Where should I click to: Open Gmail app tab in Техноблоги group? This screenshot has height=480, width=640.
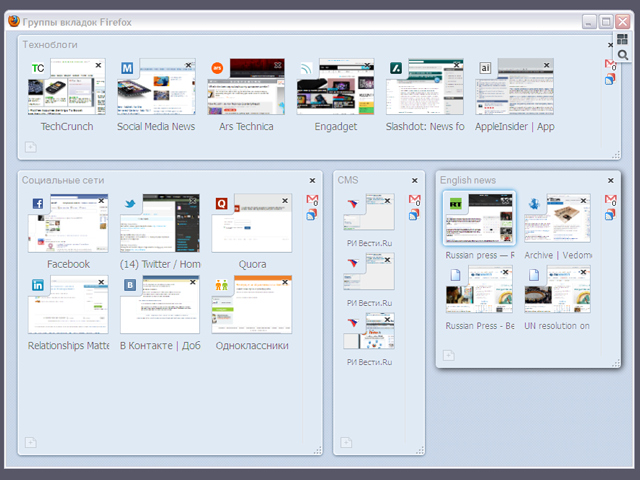tap(610, 65)
